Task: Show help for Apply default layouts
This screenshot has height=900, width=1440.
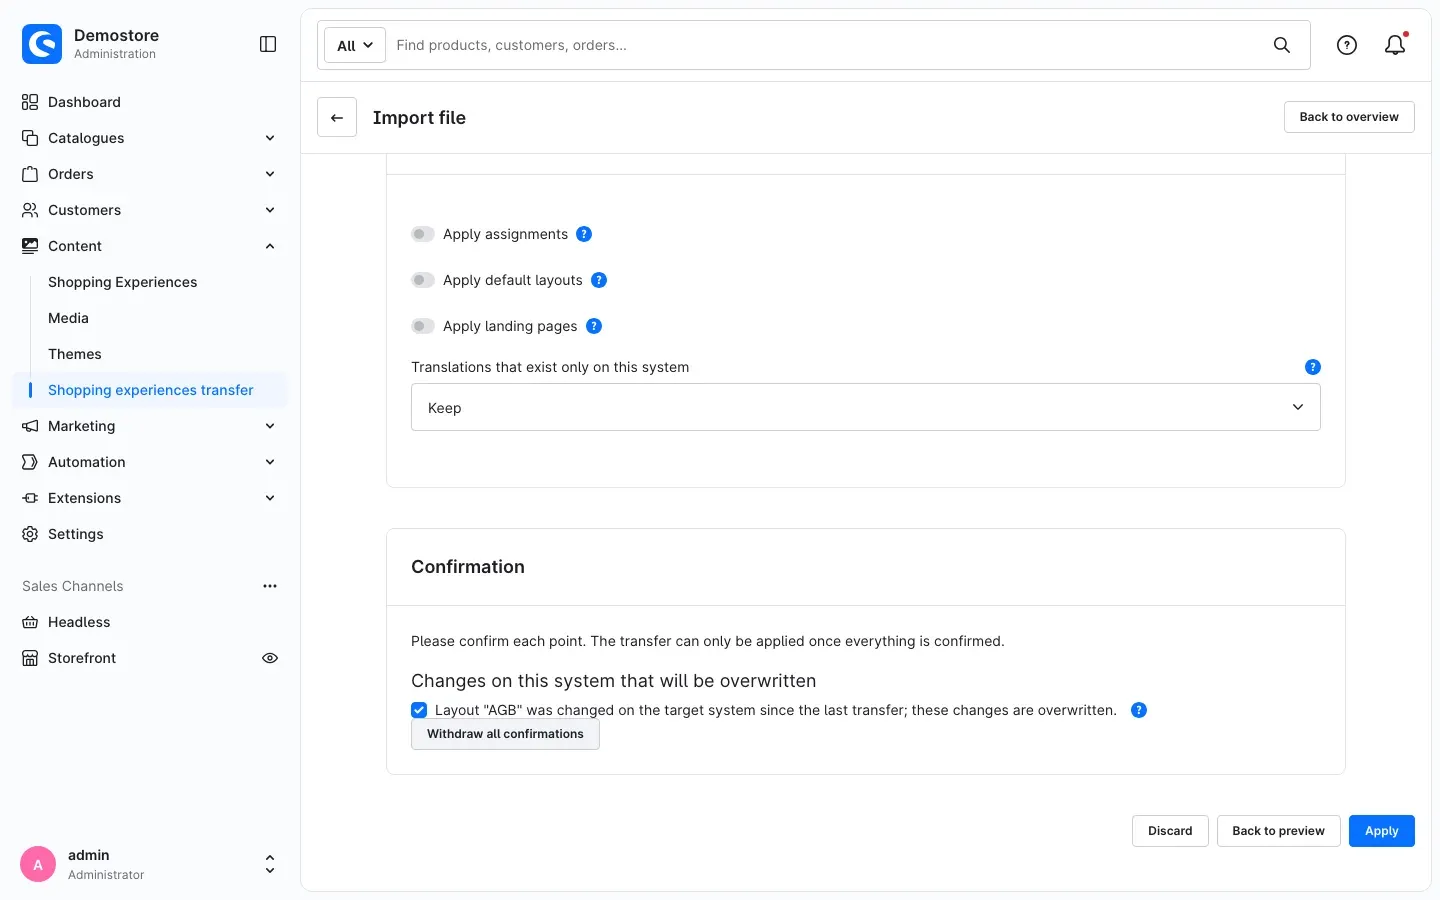Action: 599,280
